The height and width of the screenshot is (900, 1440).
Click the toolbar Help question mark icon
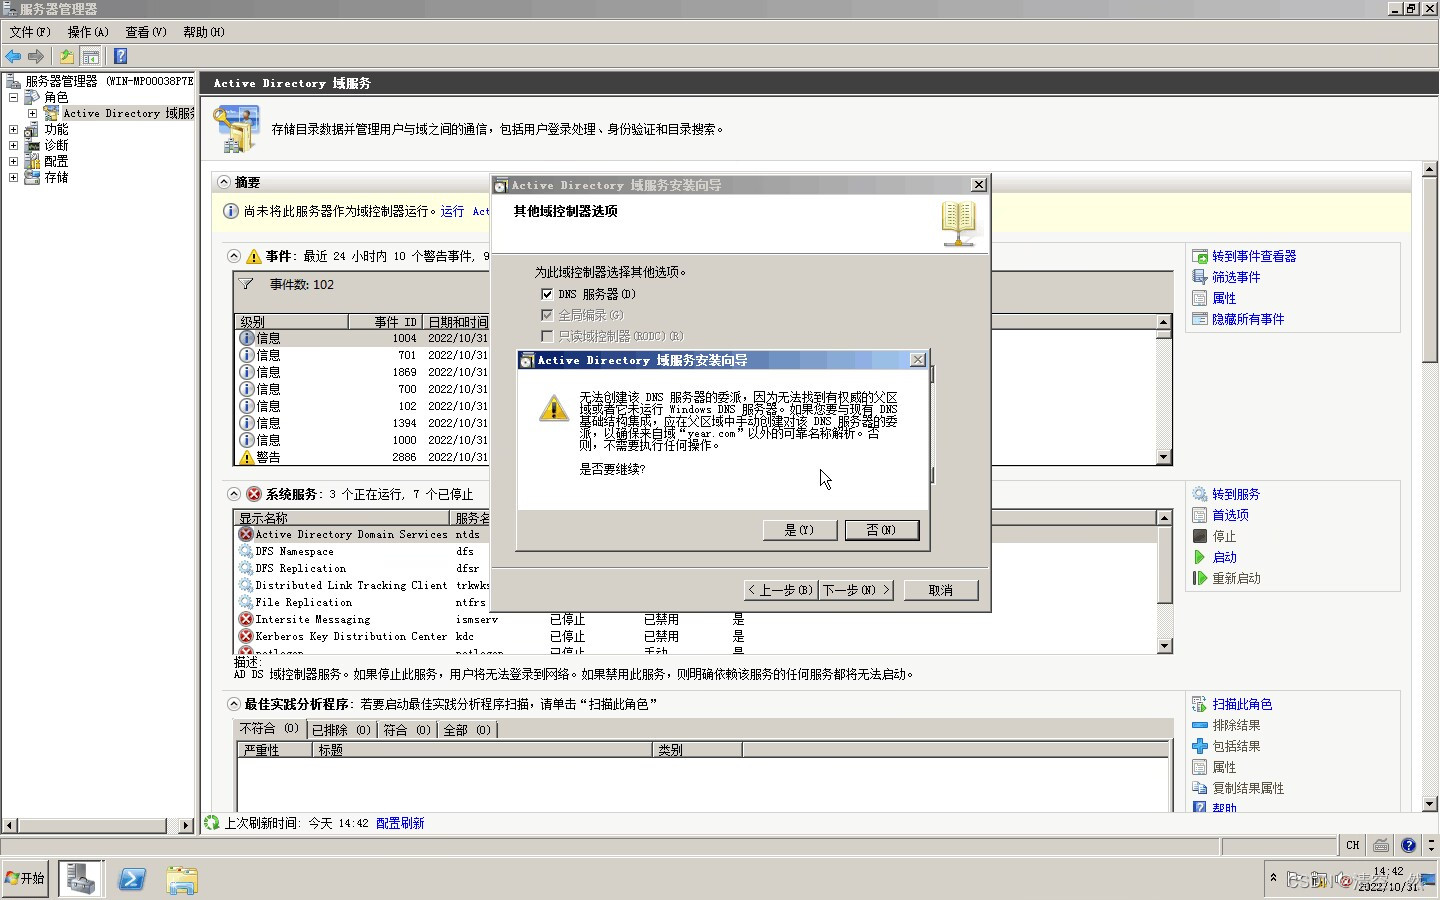point(120,56)
